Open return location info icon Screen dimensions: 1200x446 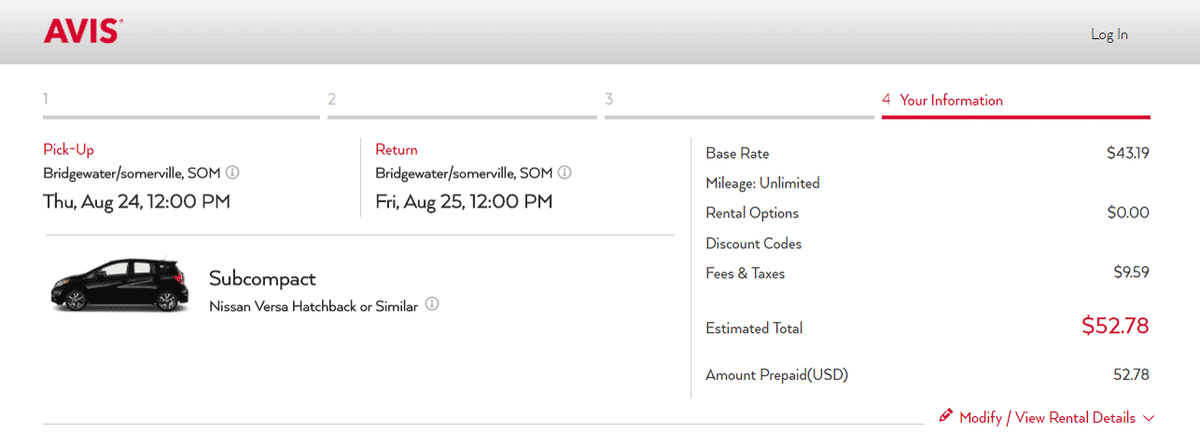pyautogui.click(x=565, y=173)
